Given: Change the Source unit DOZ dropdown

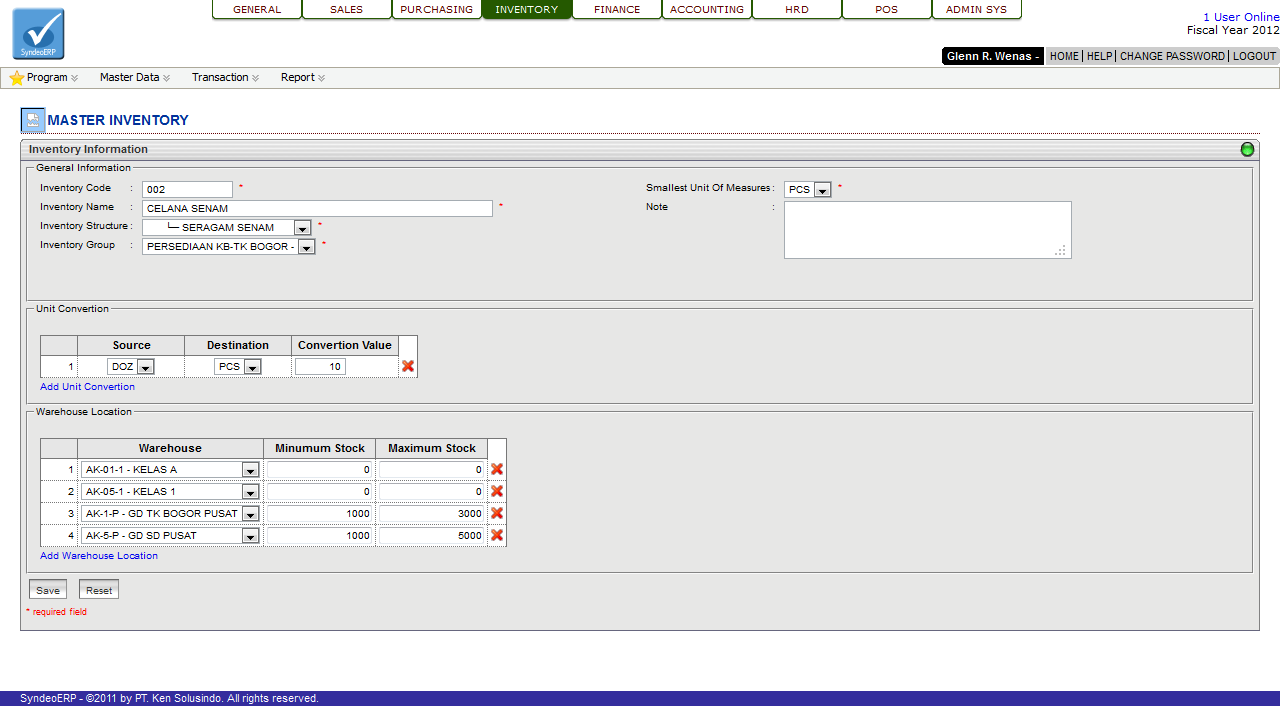Looking at the screenshot, I should [145, 367].
